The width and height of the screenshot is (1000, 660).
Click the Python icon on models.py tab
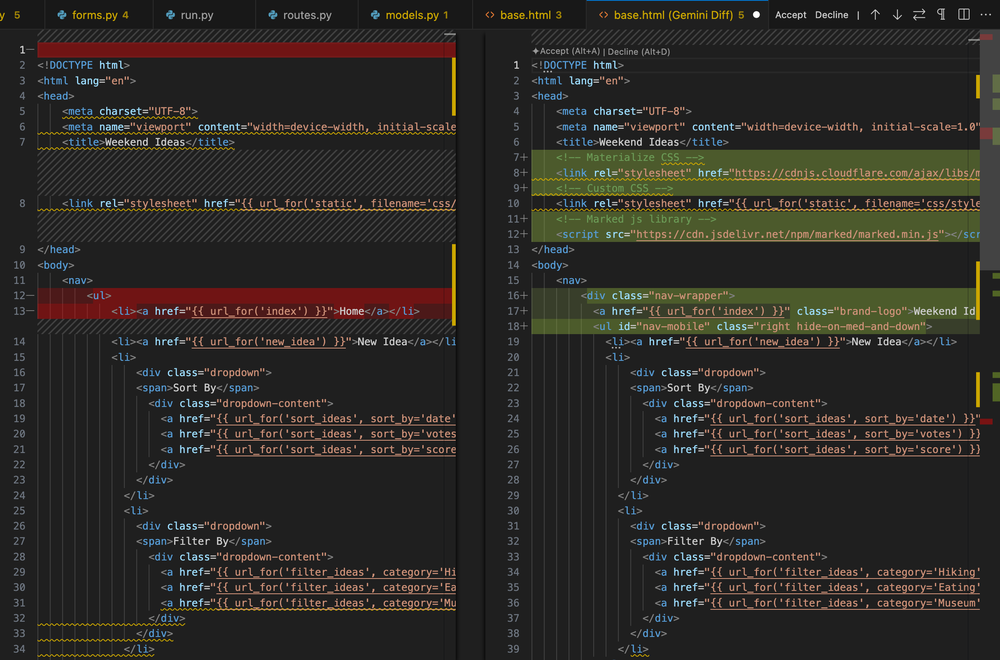[376, 15]
